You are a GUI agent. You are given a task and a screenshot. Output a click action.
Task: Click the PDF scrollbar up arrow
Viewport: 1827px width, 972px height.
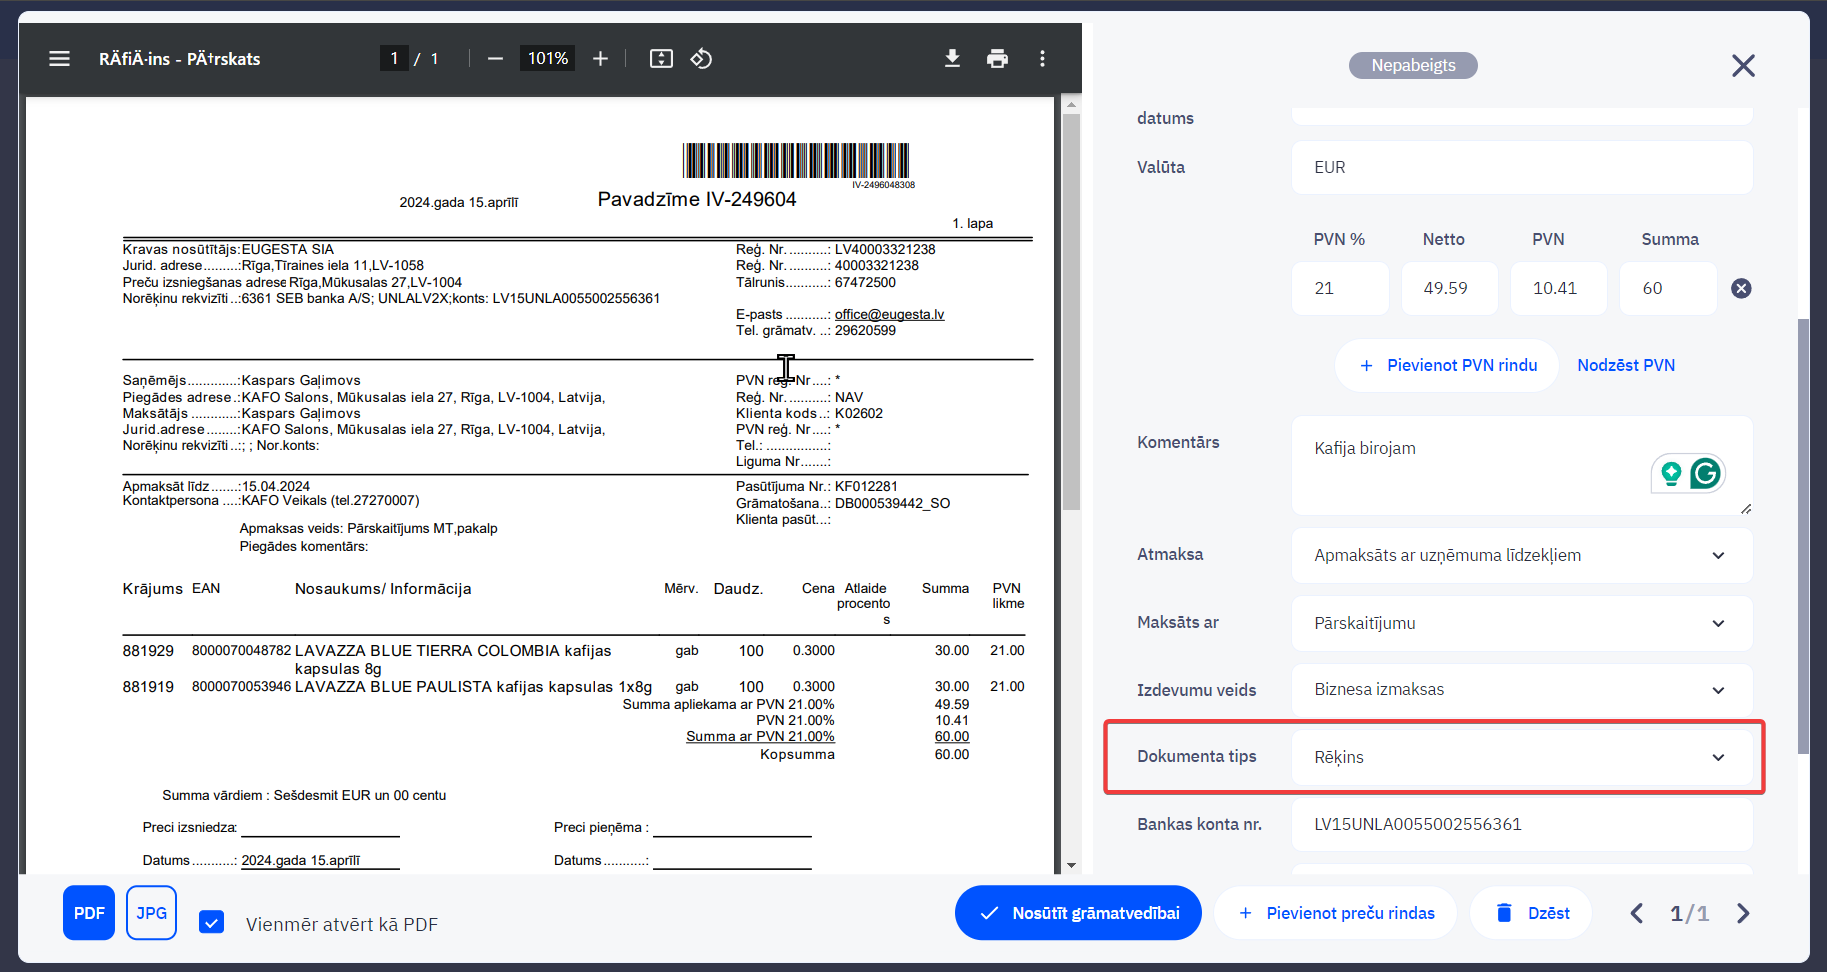tap(1071, 104)
